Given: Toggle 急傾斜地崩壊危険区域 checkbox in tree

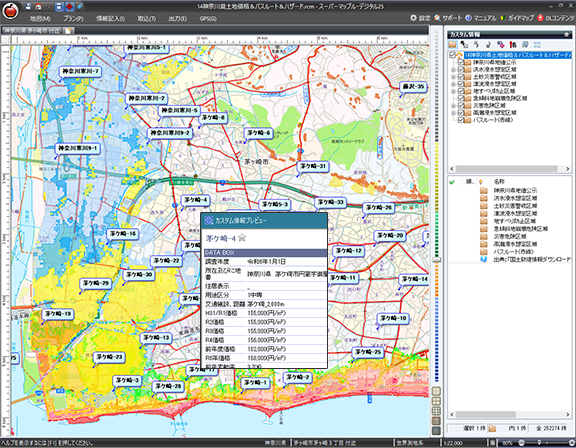Looking at the screenshot, I should (x=461, y=98).
